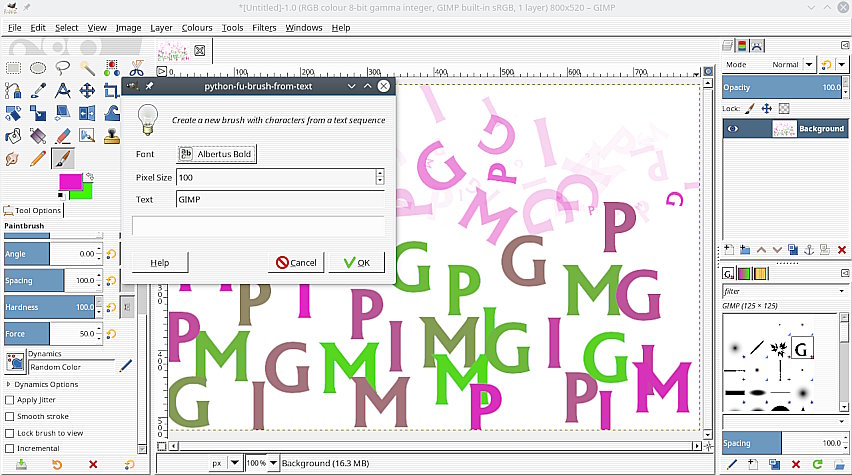The image size is (852, 475).
Task: Select the Gradient tool
Action: (37, 136)
